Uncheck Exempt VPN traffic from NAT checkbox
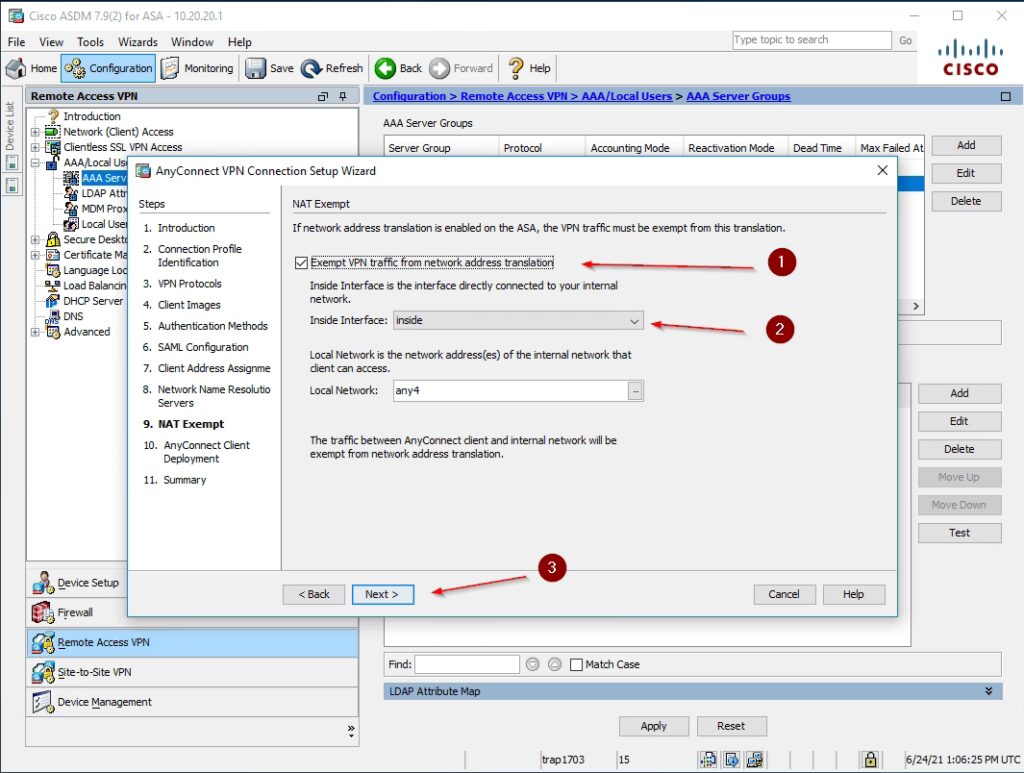This screenshot has height=773, width=1024. coord(302,263)
